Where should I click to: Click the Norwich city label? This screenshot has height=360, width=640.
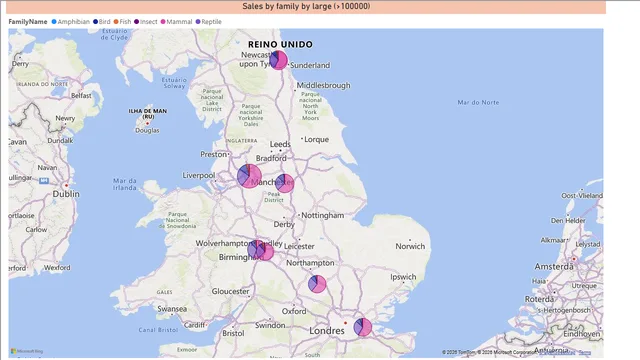tap(410, 246)
